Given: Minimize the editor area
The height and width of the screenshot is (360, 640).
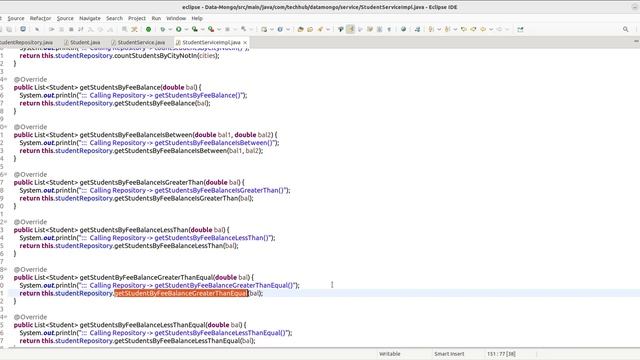Looking at the screenshot, I should coord(636,42).
